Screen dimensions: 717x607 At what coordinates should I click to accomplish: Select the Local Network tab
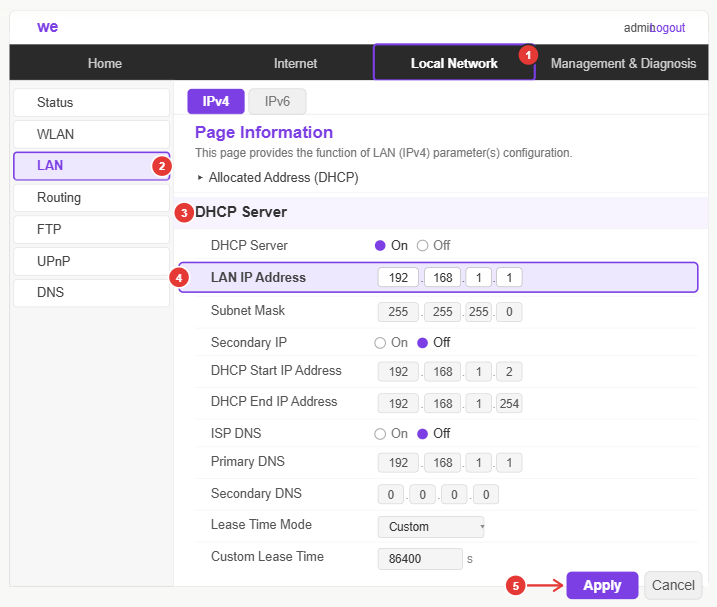(x=454, y=63)
